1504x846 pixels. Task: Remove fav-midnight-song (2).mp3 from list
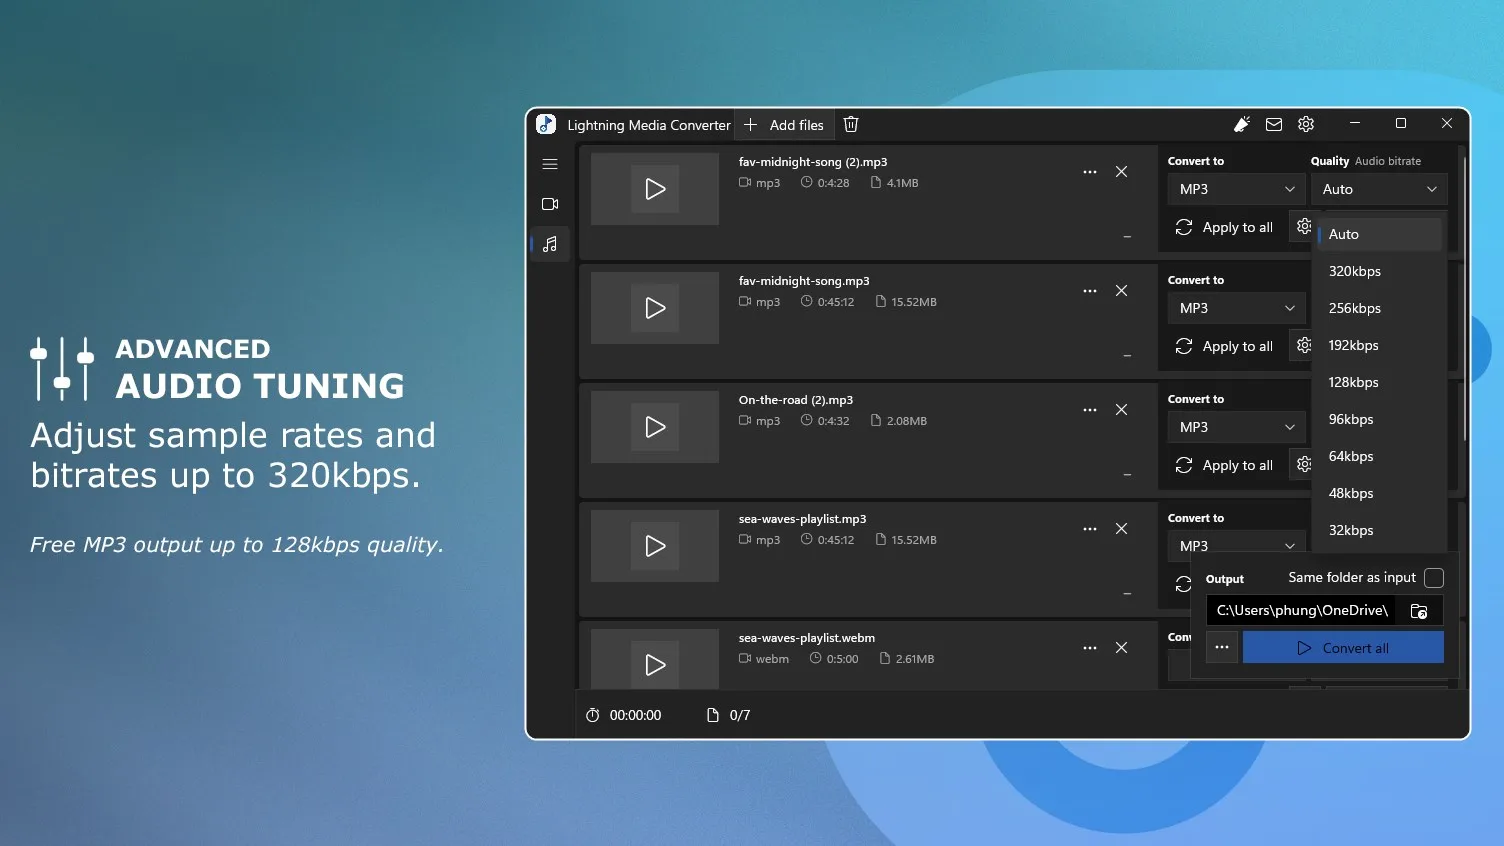(x=1122, y=172)
